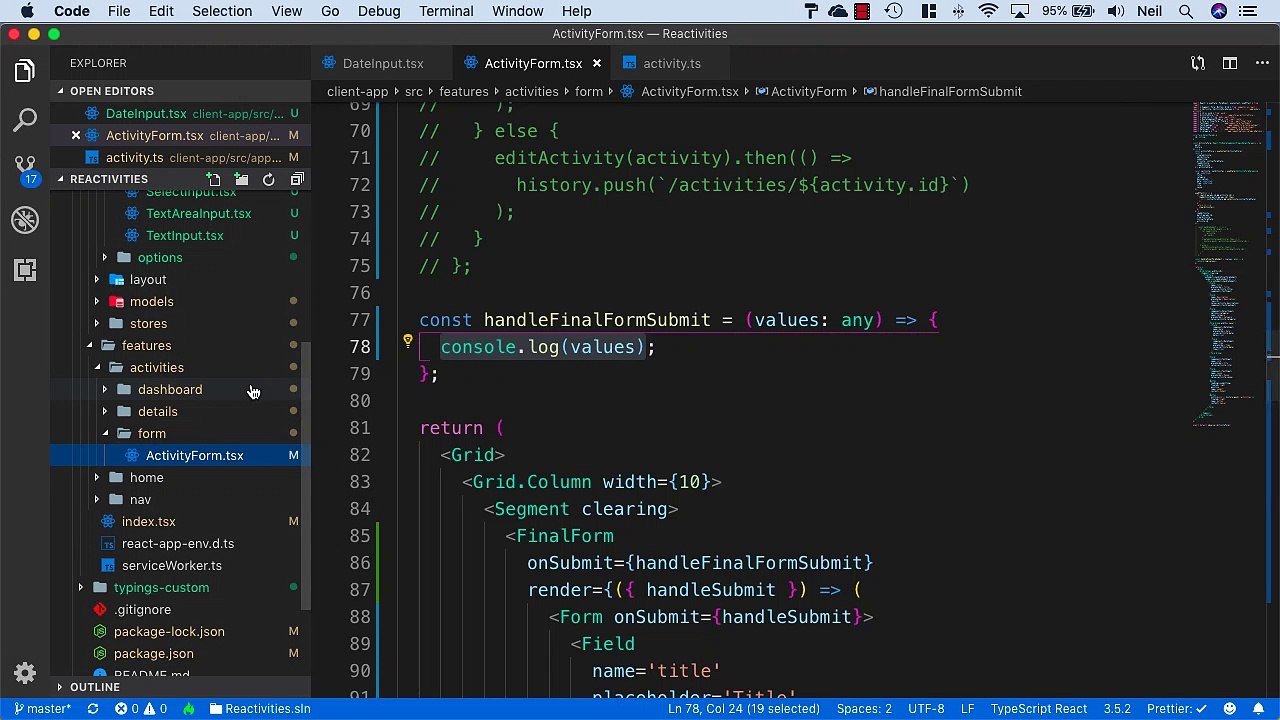Click the lightbulb quick fix icon

pyautogui.click(x=408, y=342)
